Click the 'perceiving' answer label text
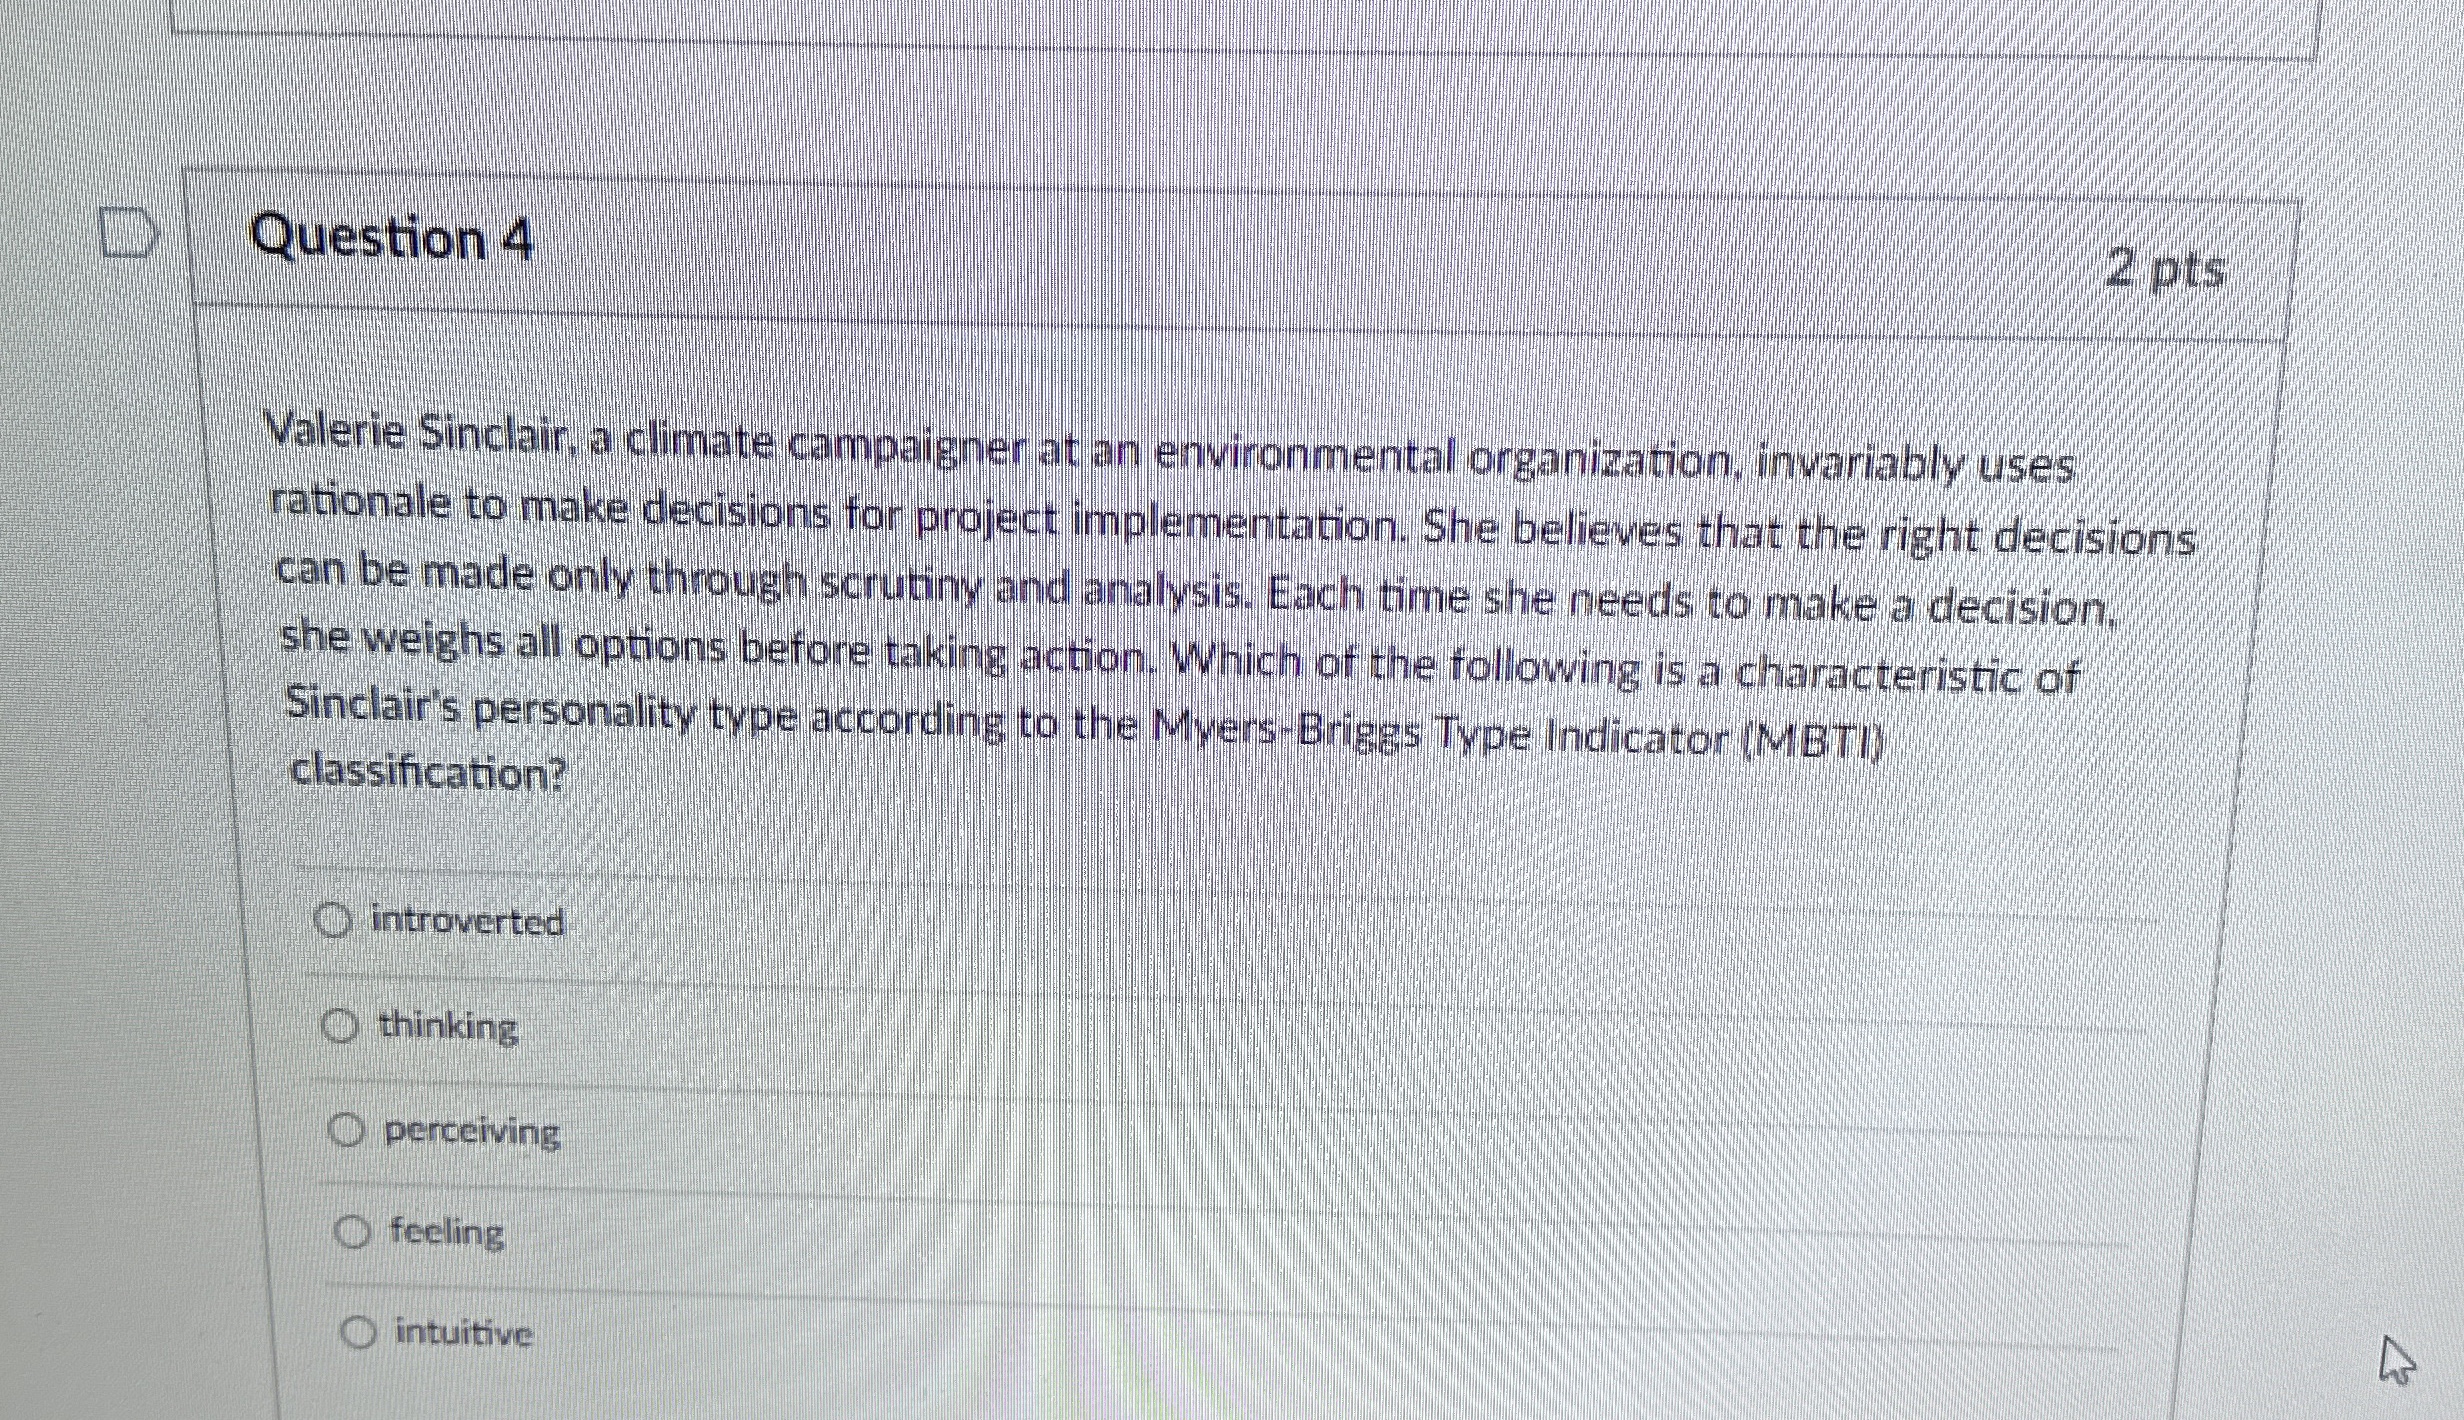Image resolution: width=2464 pixels, height=1420 pixels. [473, 1132]
